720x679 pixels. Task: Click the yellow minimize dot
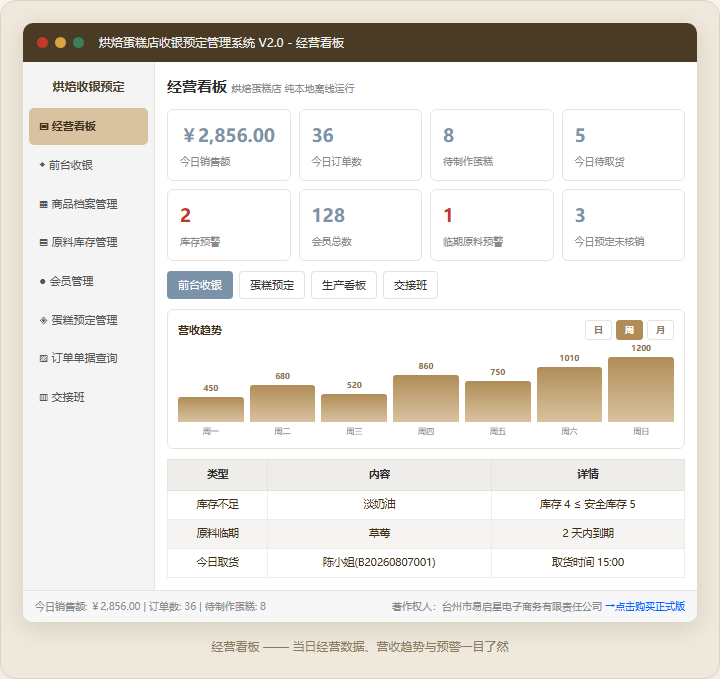(61, 43)
